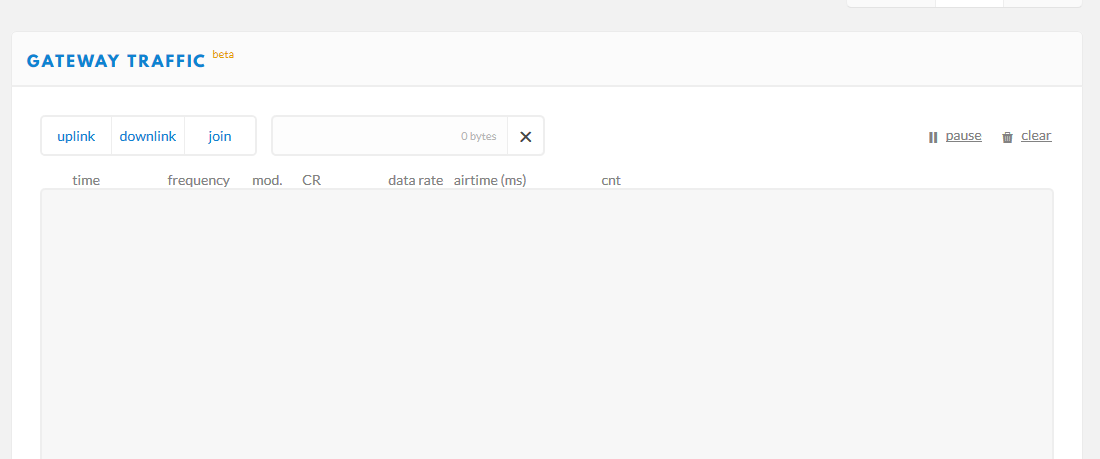This screenshot has height=459, width=1100.
Task: Click the pause bars icon
Action: point(933,138)
